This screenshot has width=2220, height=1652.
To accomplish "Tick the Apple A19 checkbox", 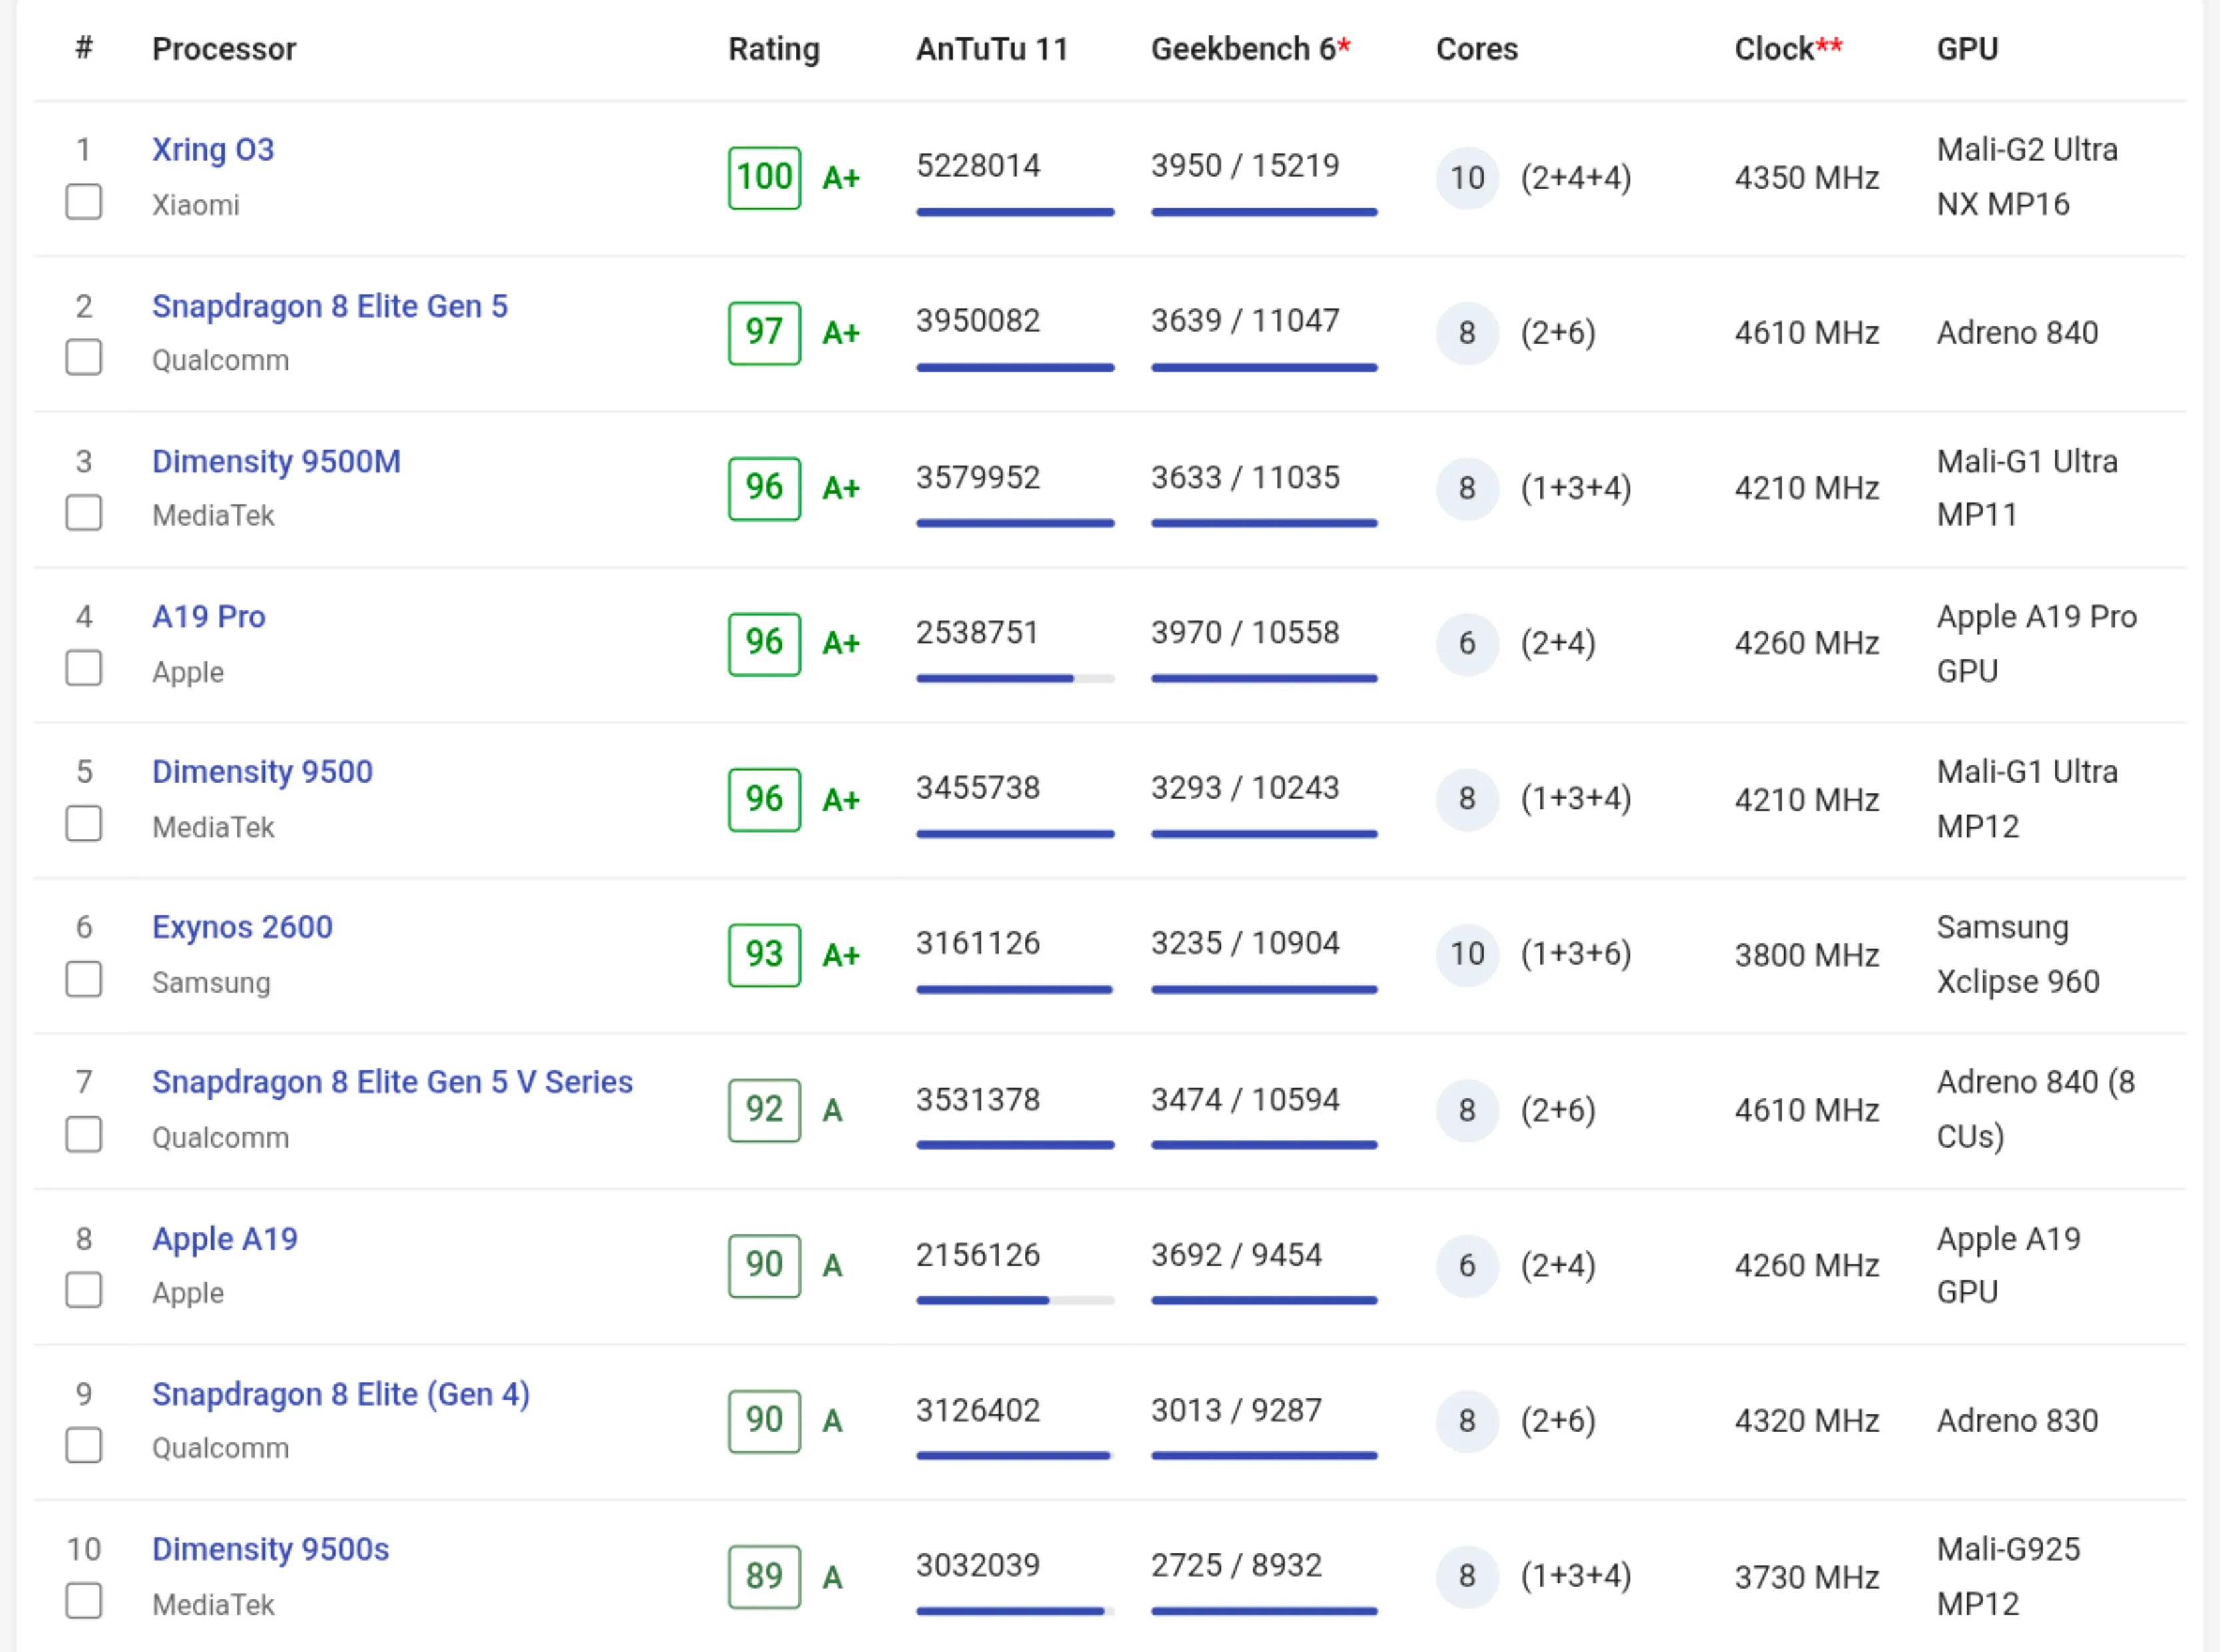I will (83, 1290).
